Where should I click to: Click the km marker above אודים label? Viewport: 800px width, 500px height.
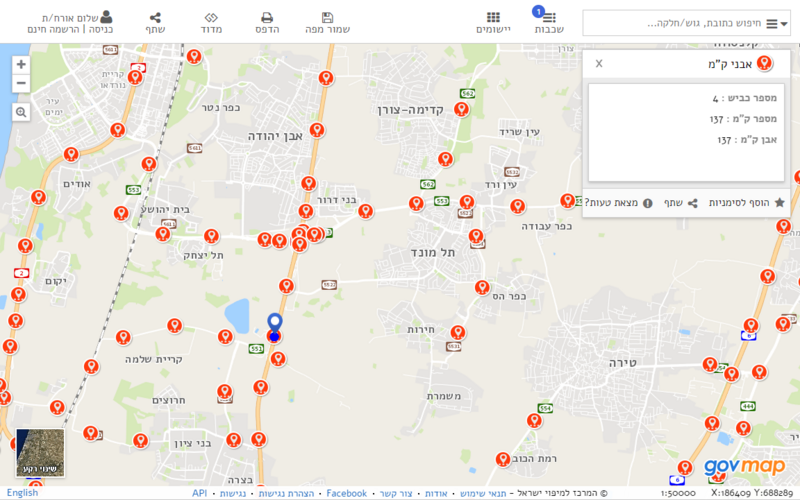click(x=71, y=154)
